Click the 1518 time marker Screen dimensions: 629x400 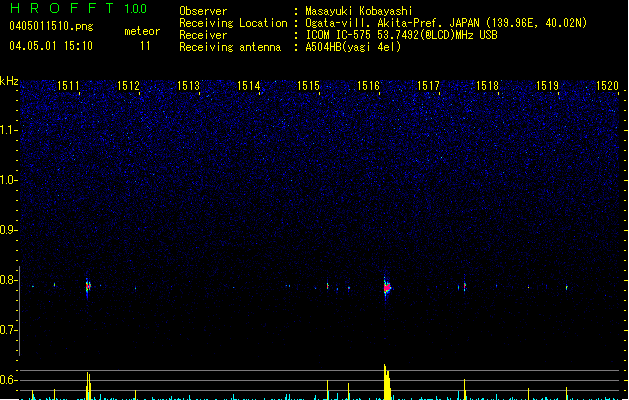(487, 86)
